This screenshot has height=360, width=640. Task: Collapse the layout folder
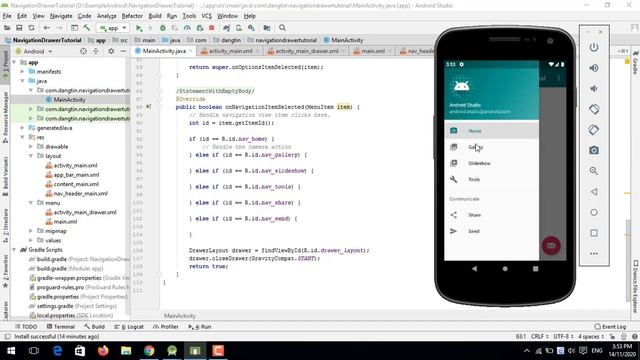point(31,156)
